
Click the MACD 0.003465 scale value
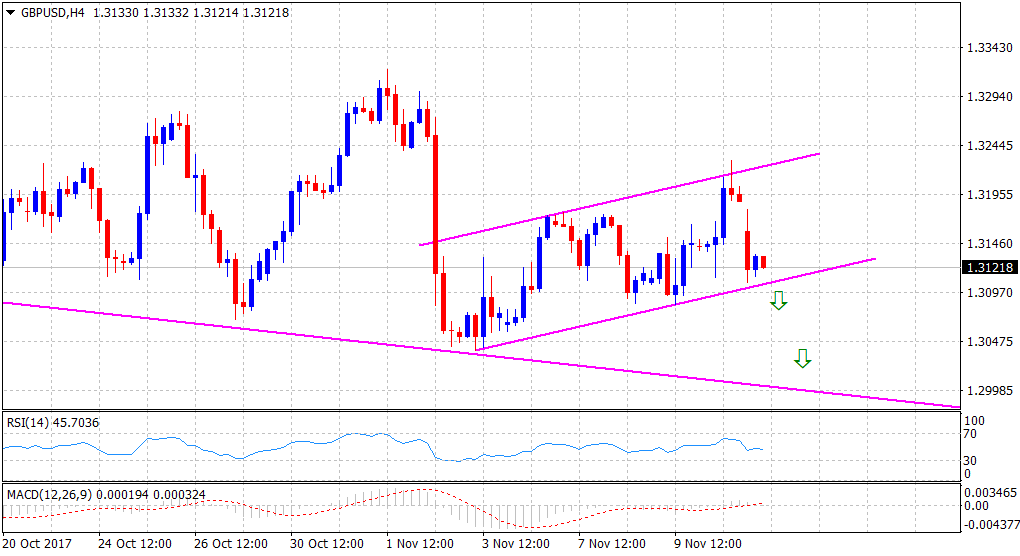pos(991,493)
